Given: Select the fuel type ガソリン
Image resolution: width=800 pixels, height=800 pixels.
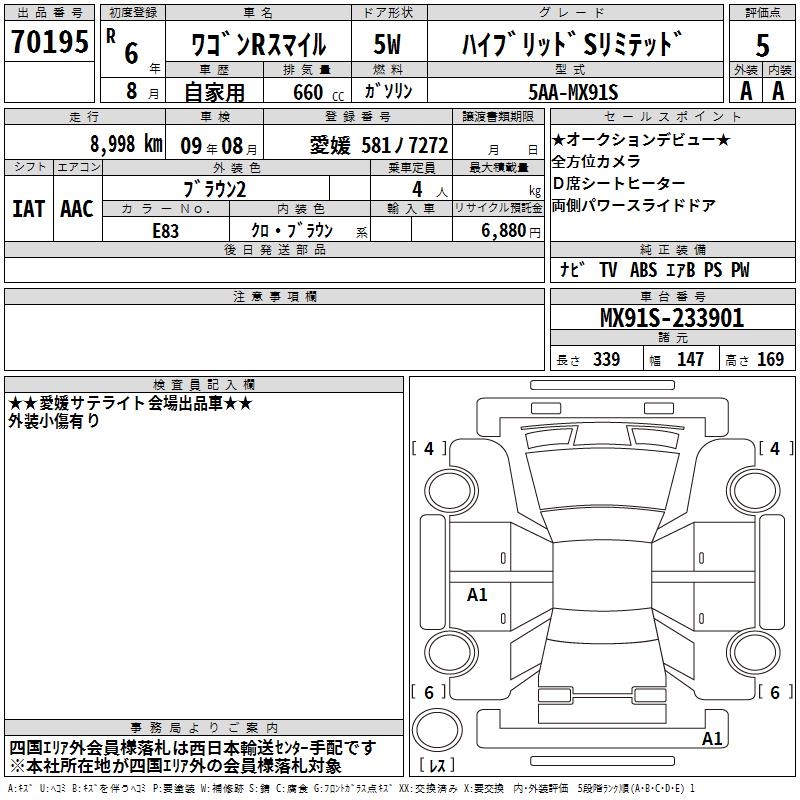Looking at the screenshot, I should (388, 91).
